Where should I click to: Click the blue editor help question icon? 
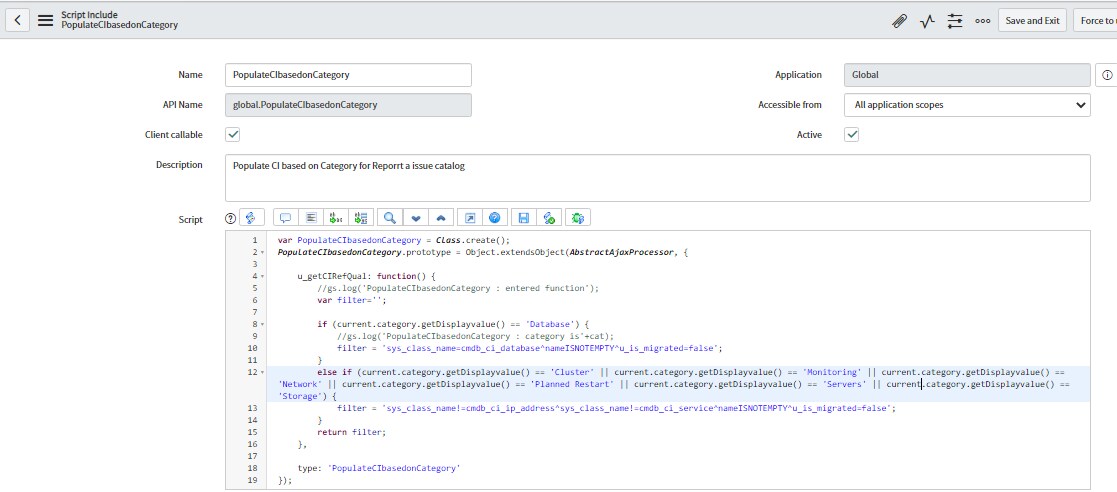pyautogui.click(x=495, y=218)
